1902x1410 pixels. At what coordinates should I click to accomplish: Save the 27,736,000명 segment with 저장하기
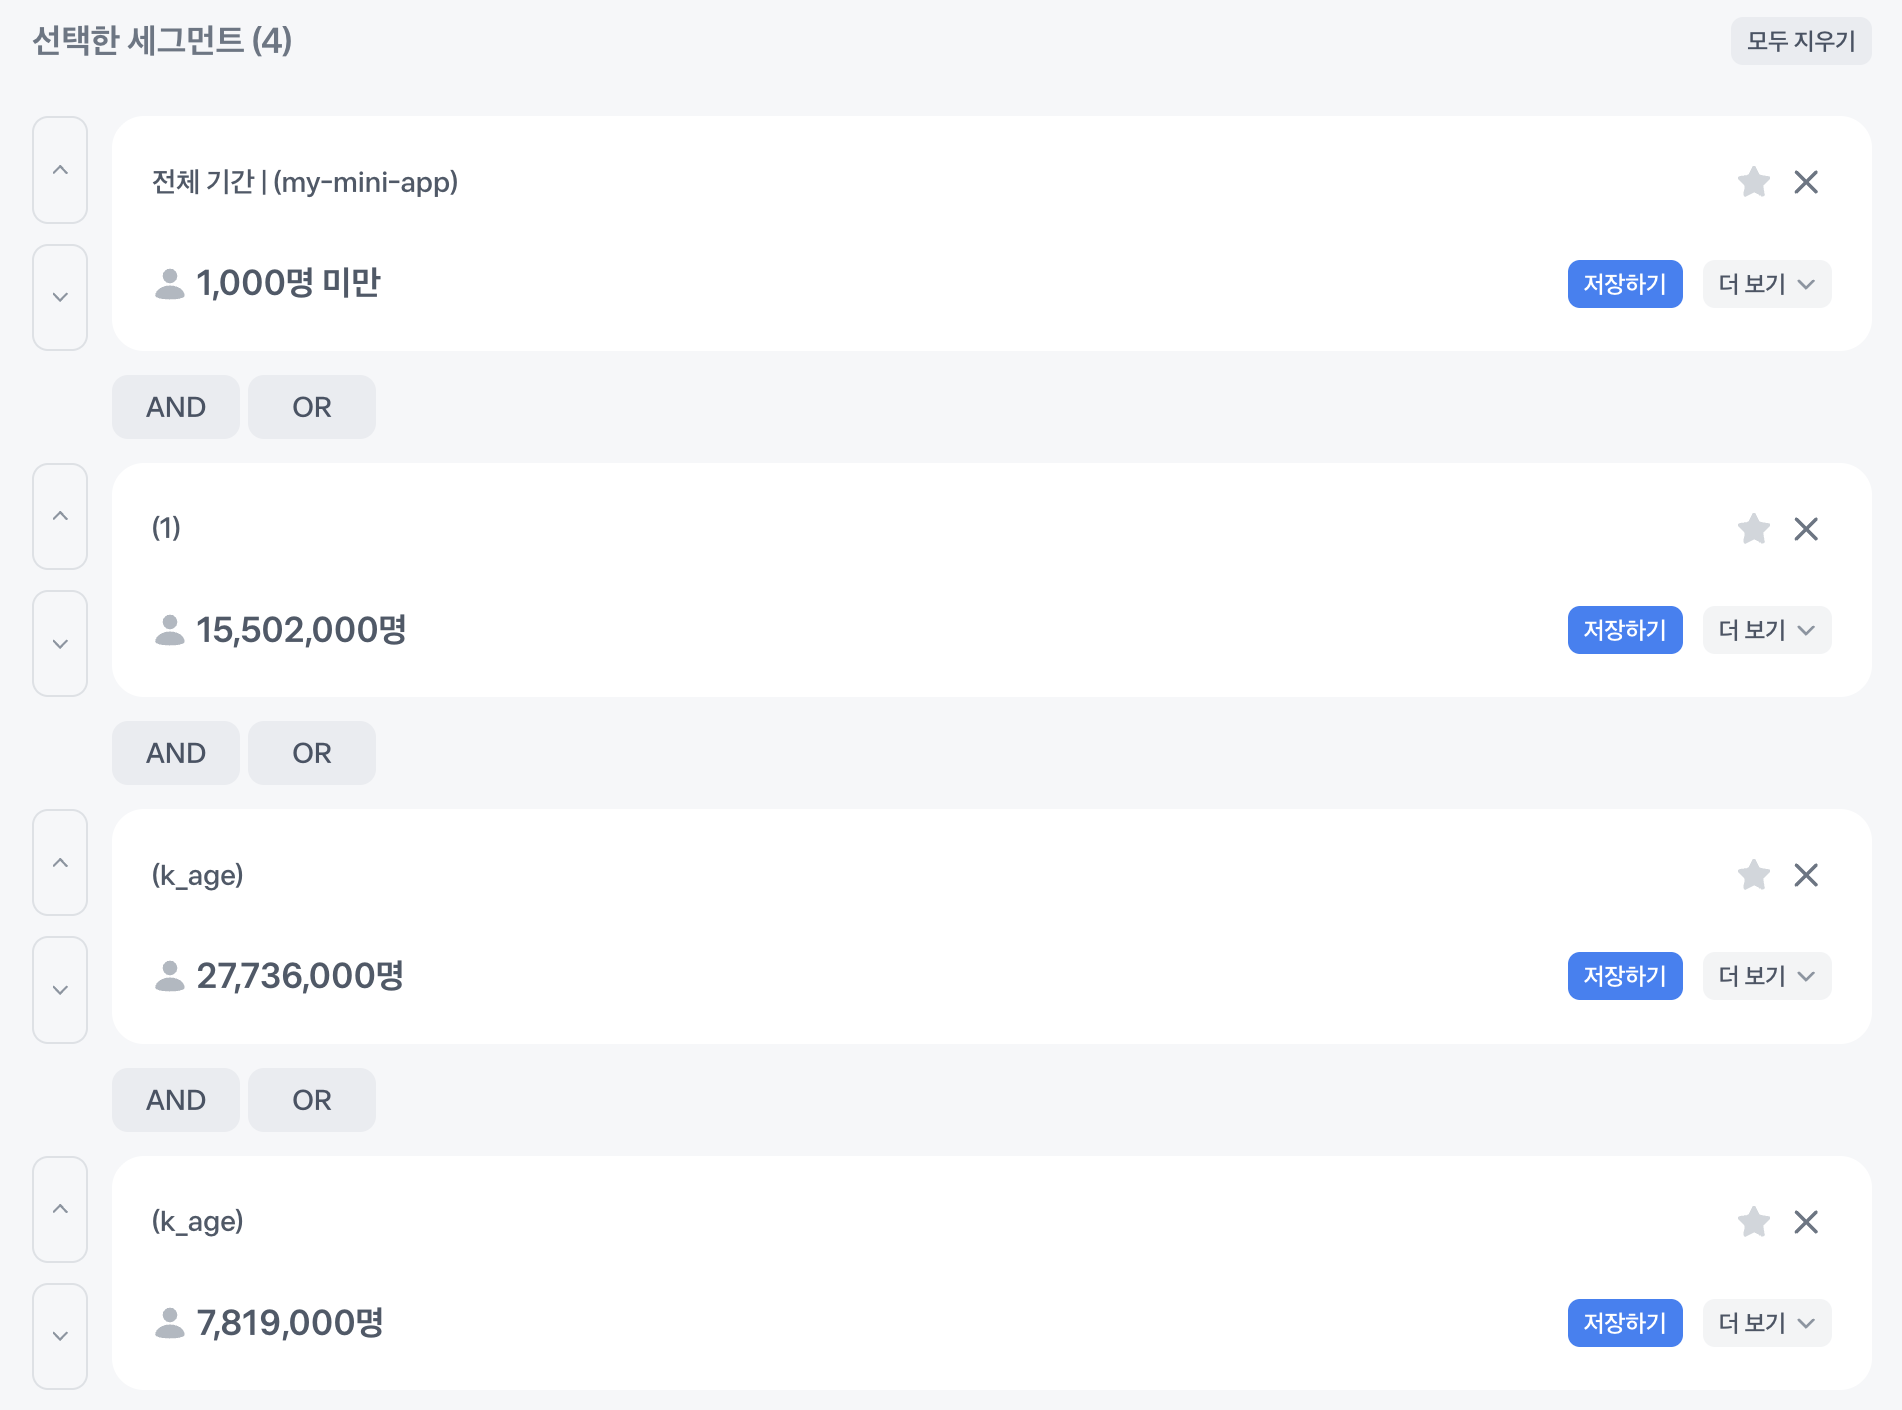[x=1625, y=976]
